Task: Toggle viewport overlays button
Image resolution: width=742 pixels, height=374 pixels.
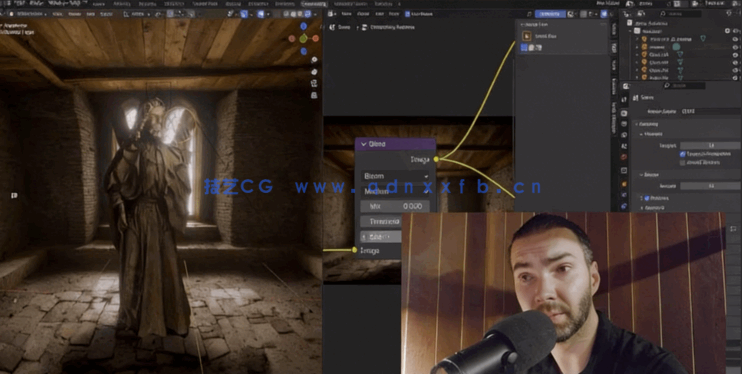Action: pos(261,14)
